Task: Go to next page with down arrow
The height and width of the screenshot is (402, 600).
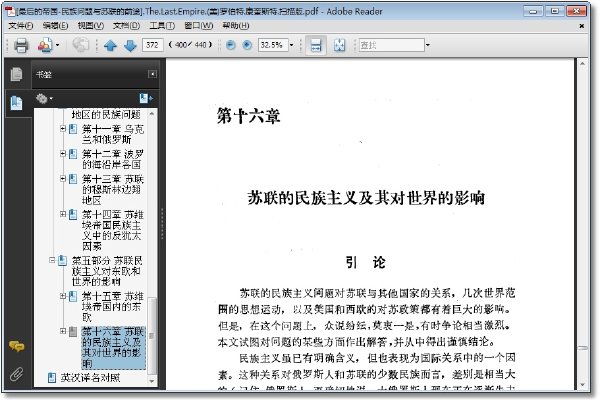Action: tap(130, 46)
